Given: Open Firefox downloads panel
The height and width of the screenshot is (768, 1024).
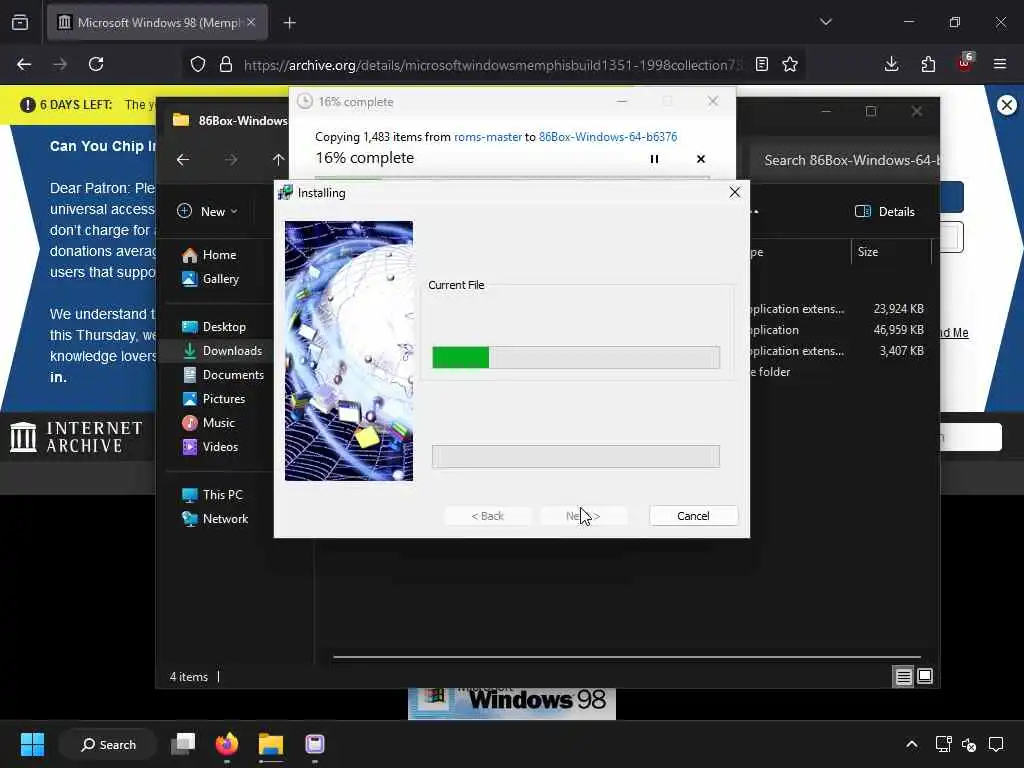Looking at the screenshot, I should [x=891, y=64].
